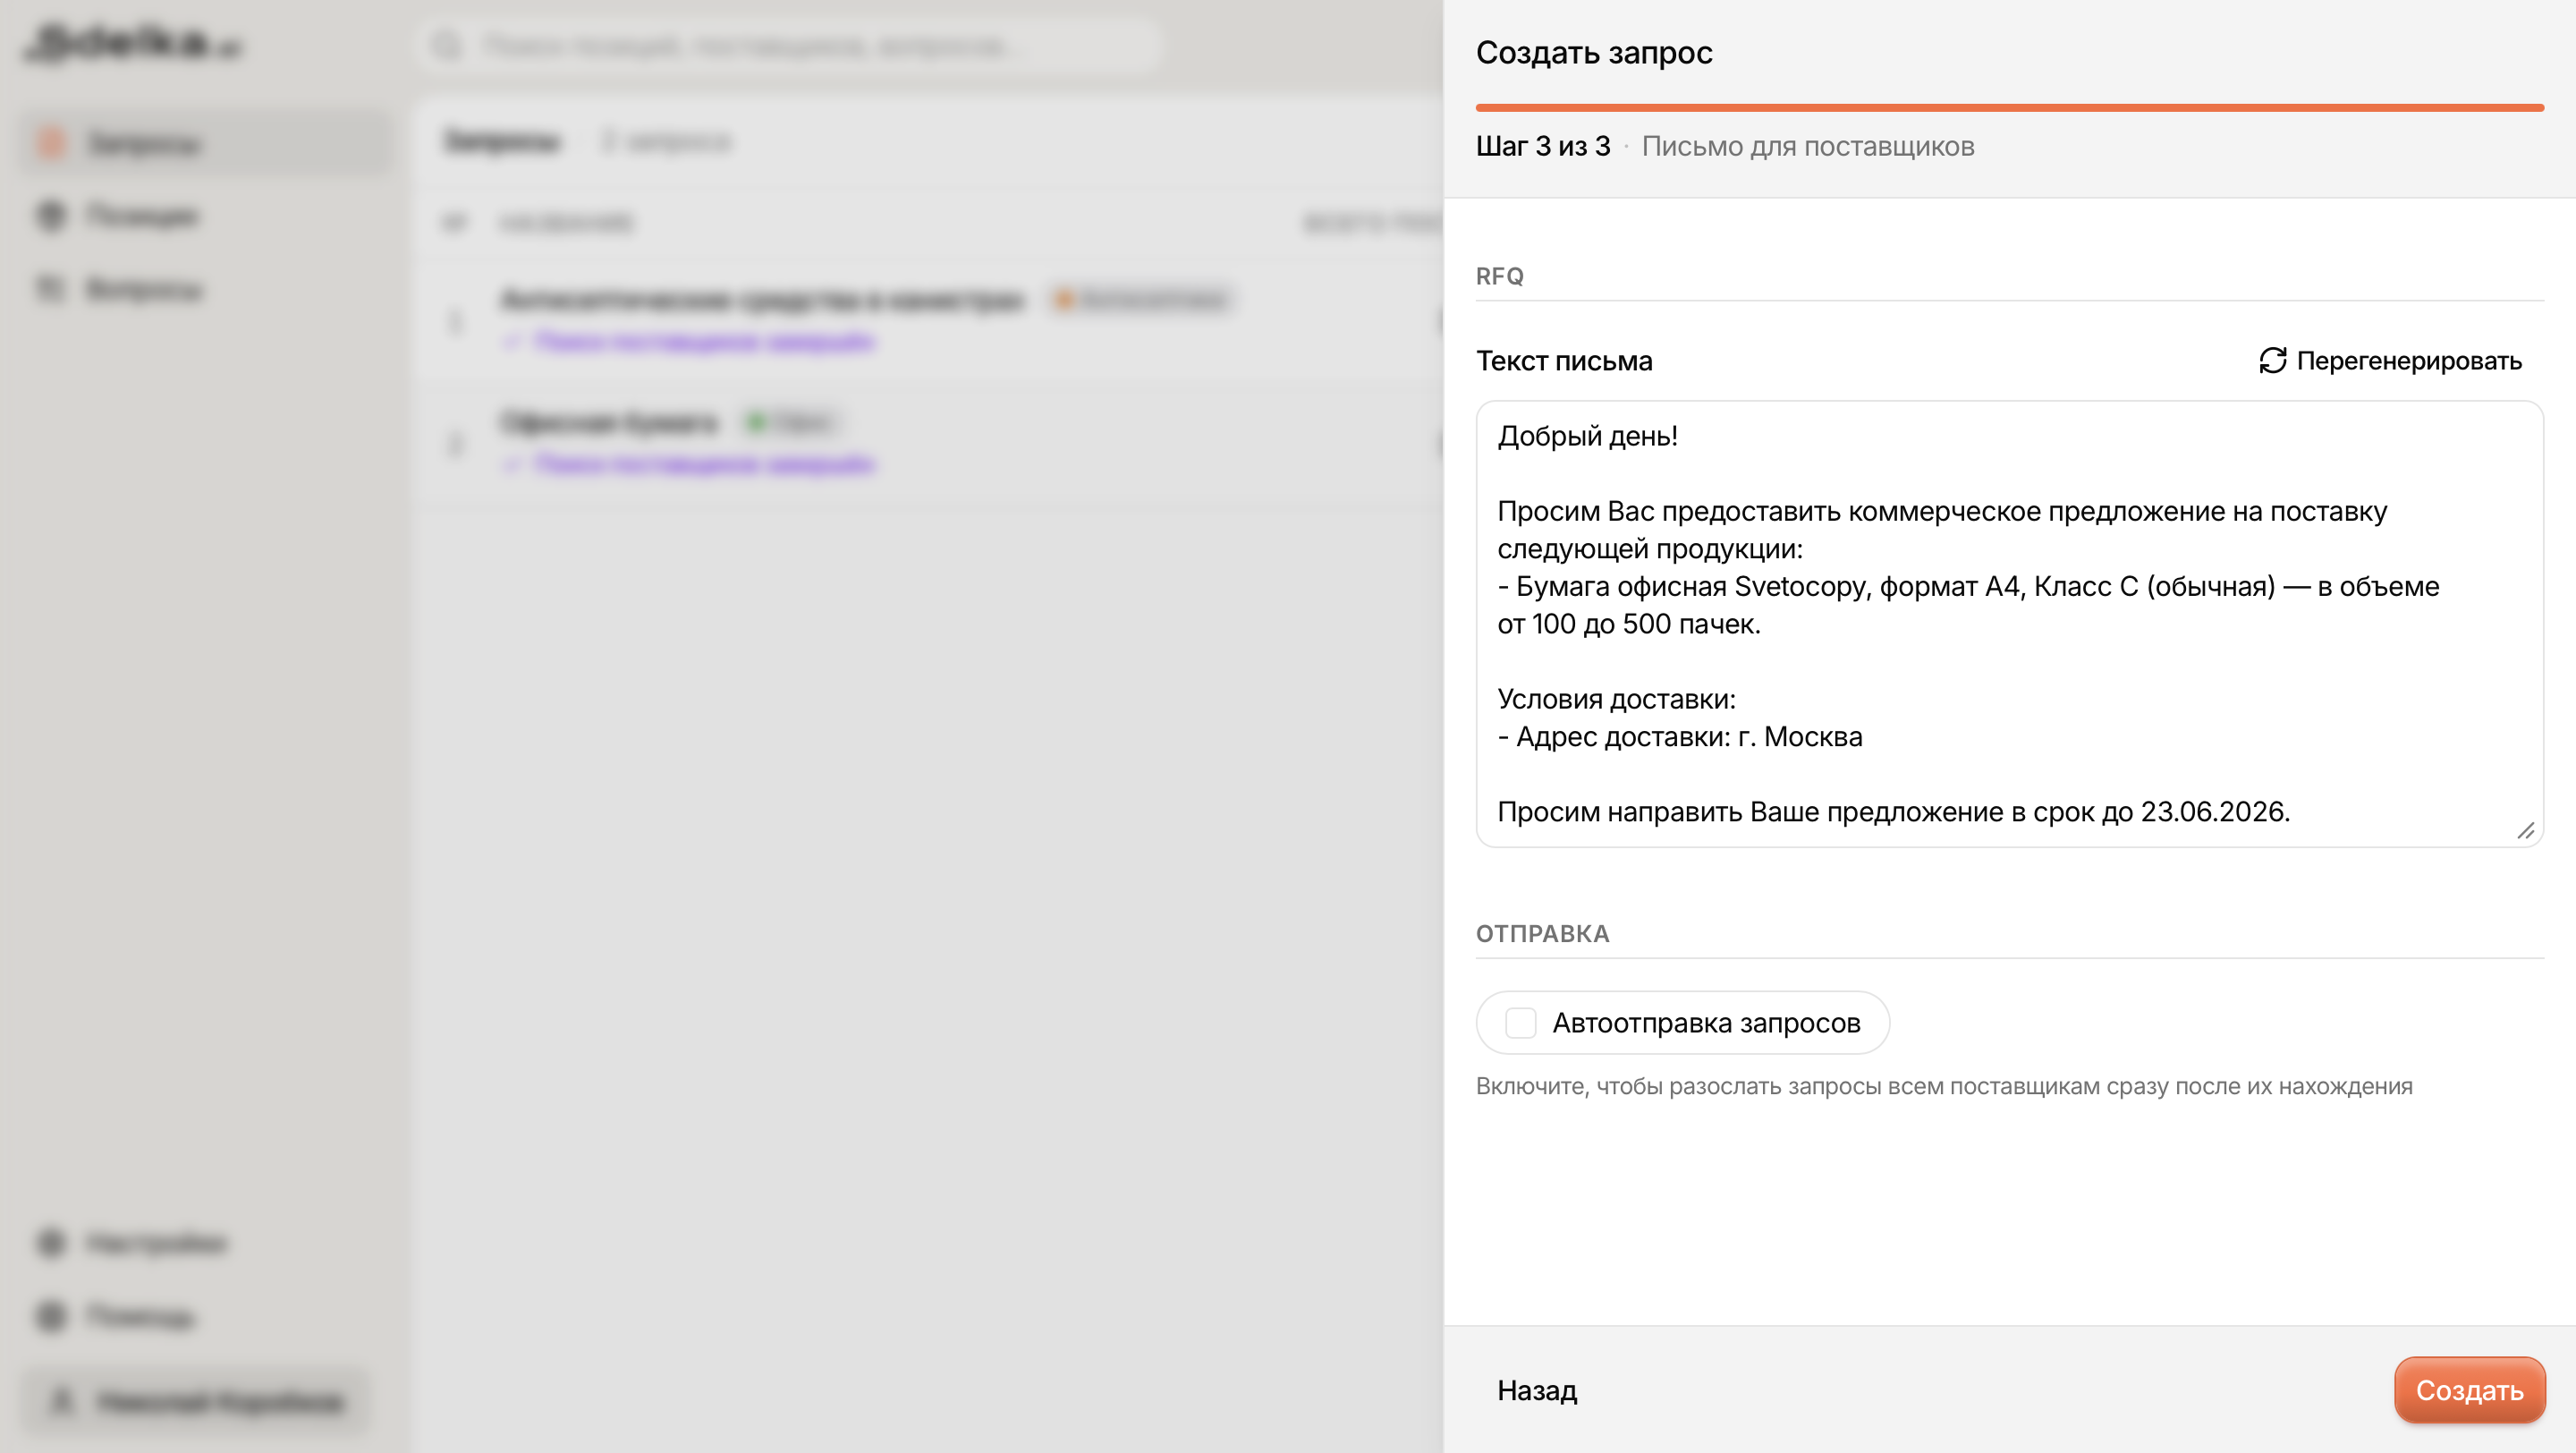The width and height of the screenshot is (2576, 1453).
Task: Click the 'Создать запрос' panel title
Action: tap(1594, 52)
